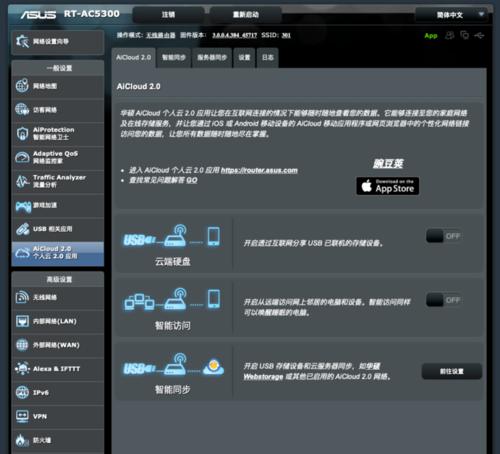Click the ASUS logo in header
This screenshot has width=500, height=454.
[38, 14]
